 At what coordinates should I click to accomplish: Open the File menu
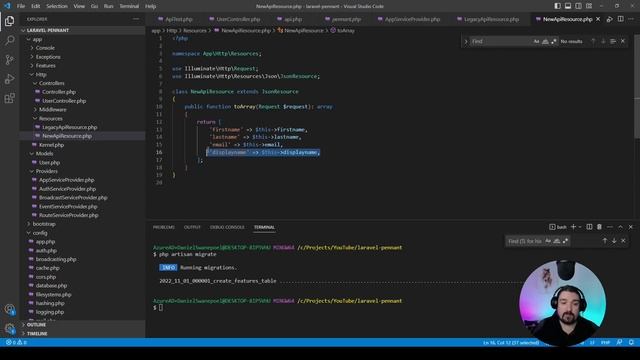click(x=21, y=6)
